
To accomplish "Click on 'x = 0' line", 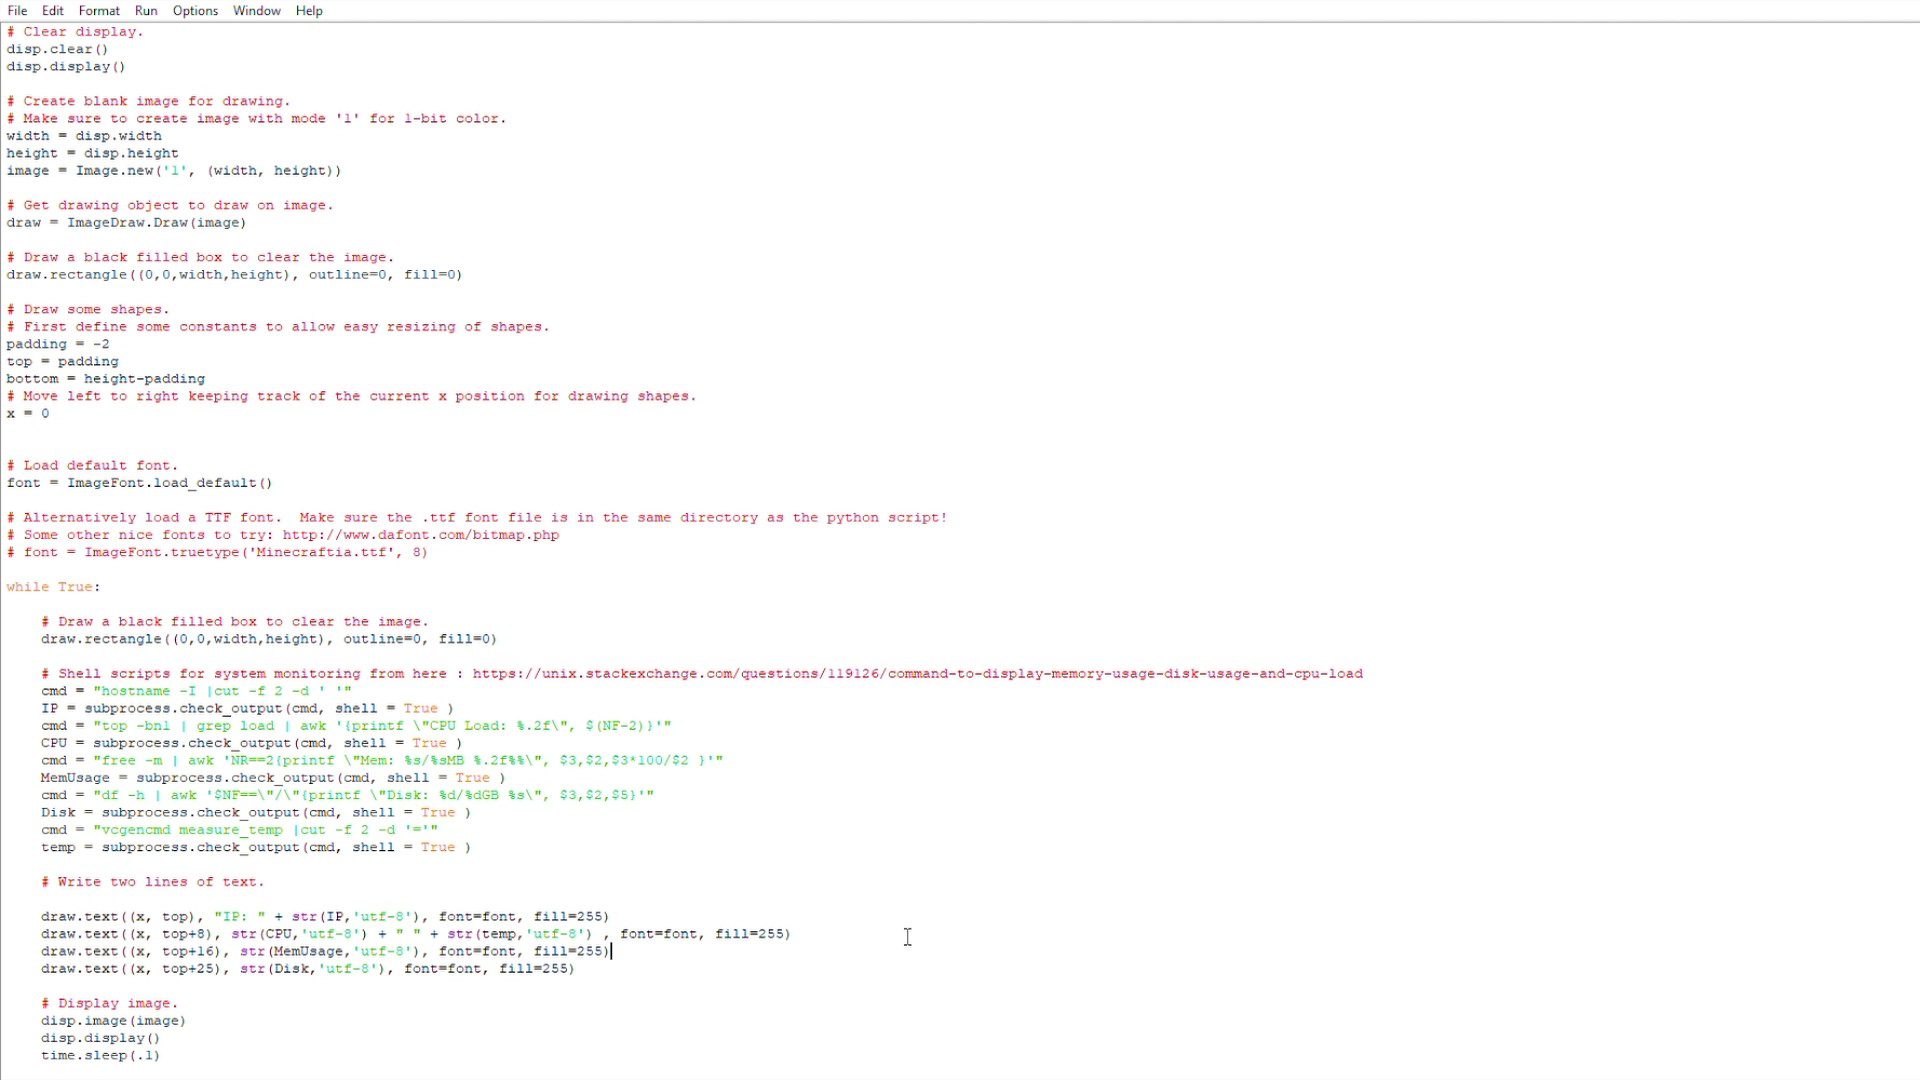I will pyautogui.click(x=28, y=413).
